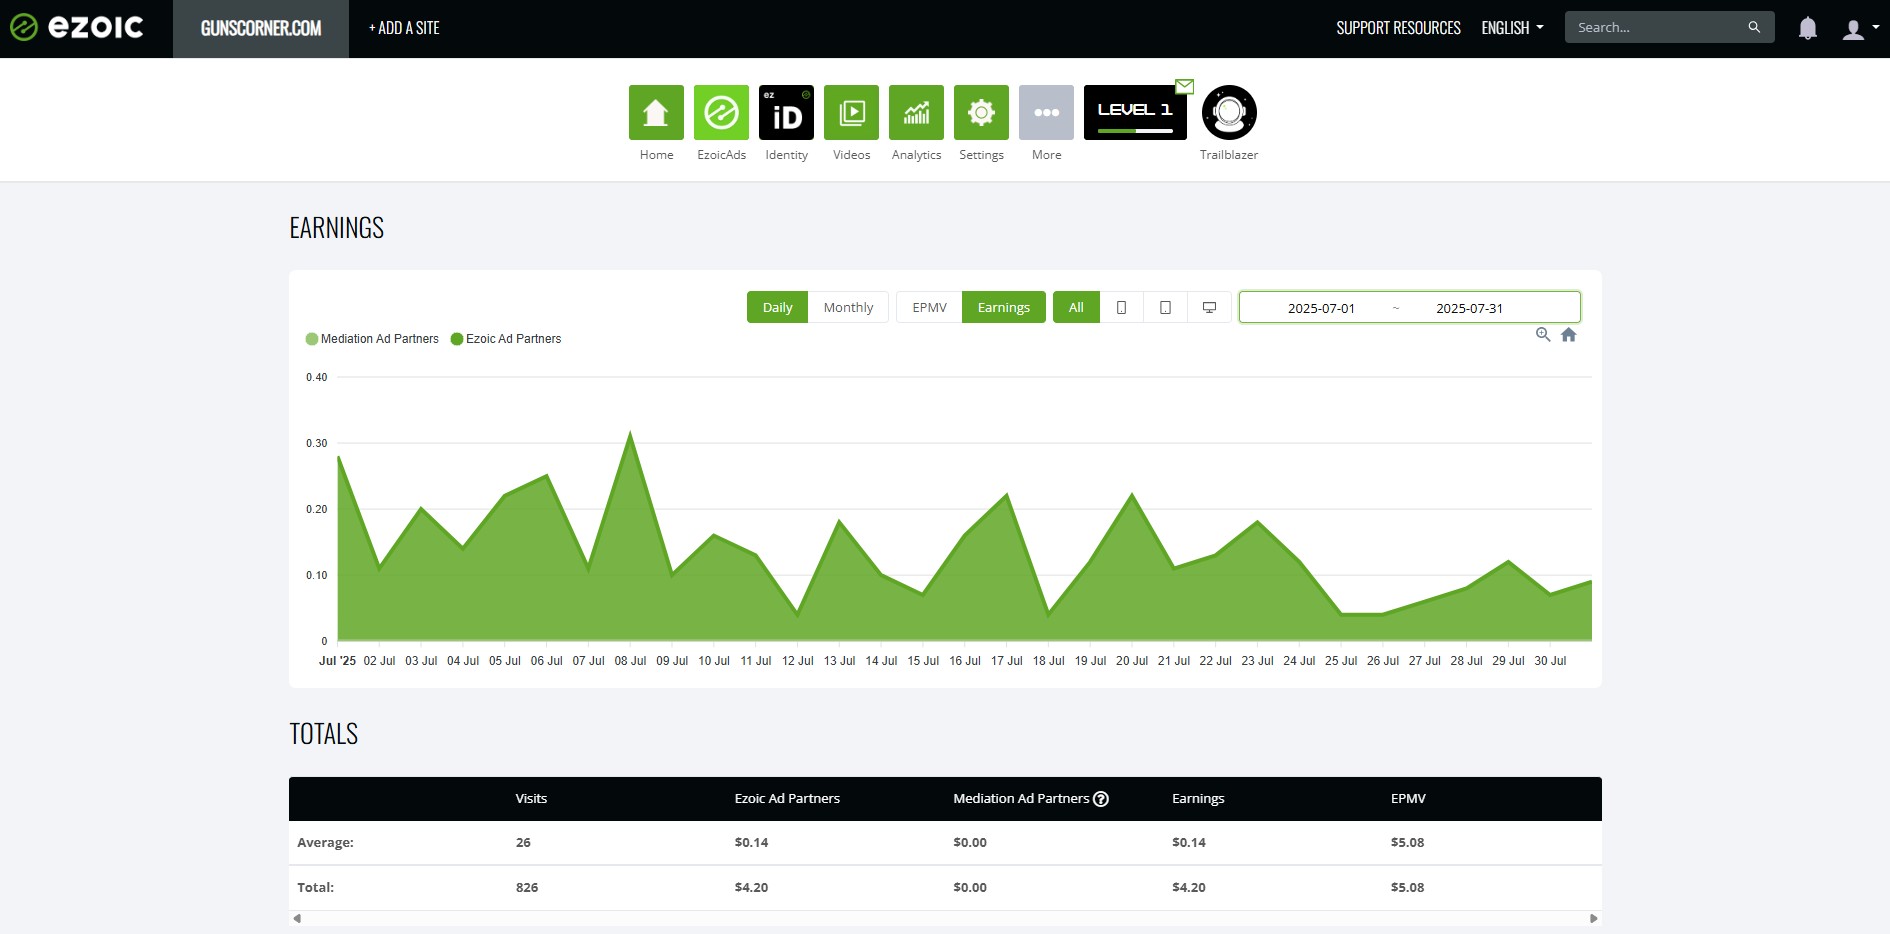Click the Total earnings value $4.20
1890x934 pixels.
click(1189, 887)
